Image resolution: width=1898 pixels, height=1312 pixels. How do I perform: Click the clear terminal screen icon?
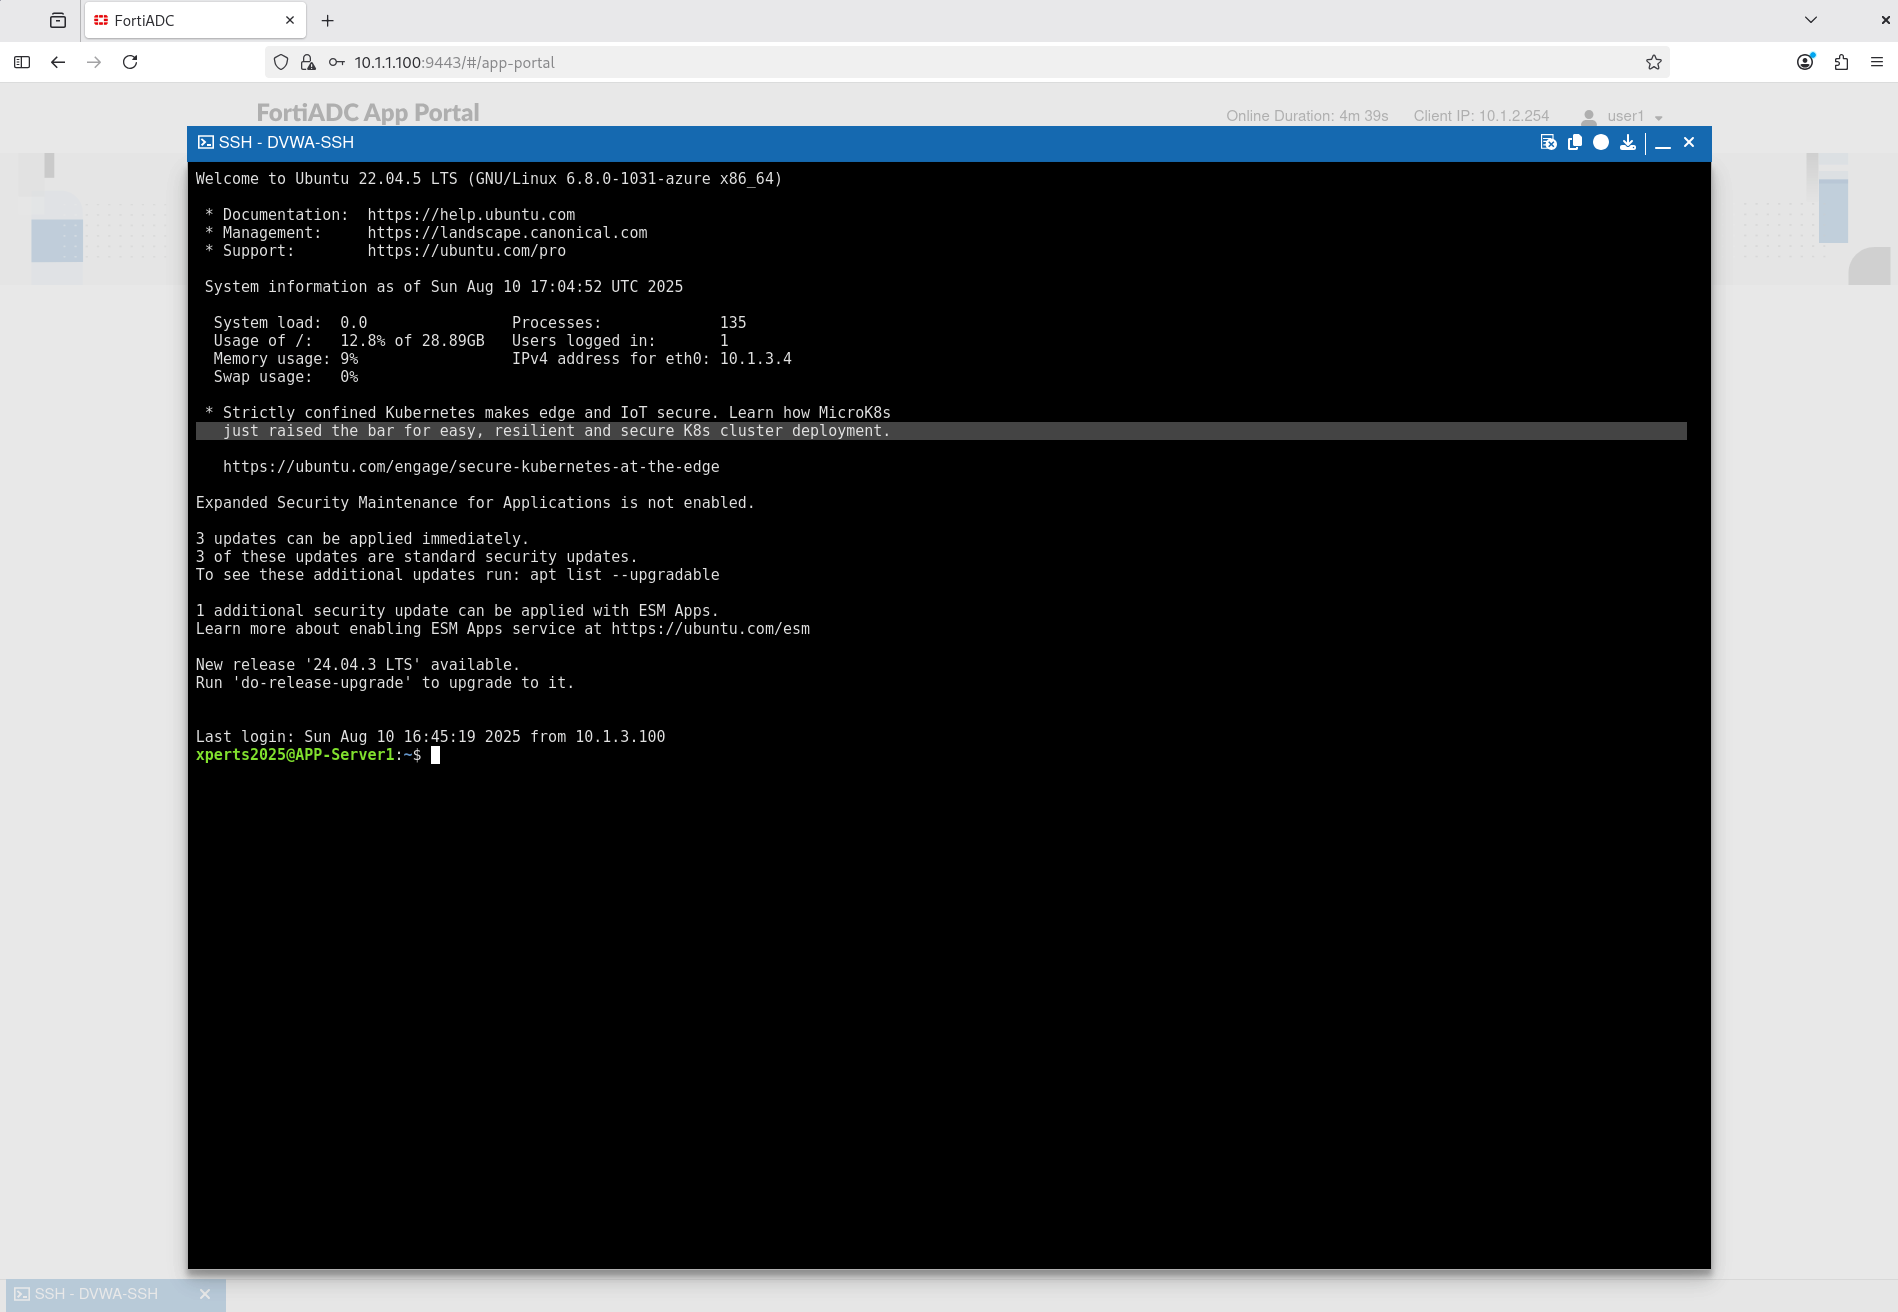click(x=1548, y=143)
